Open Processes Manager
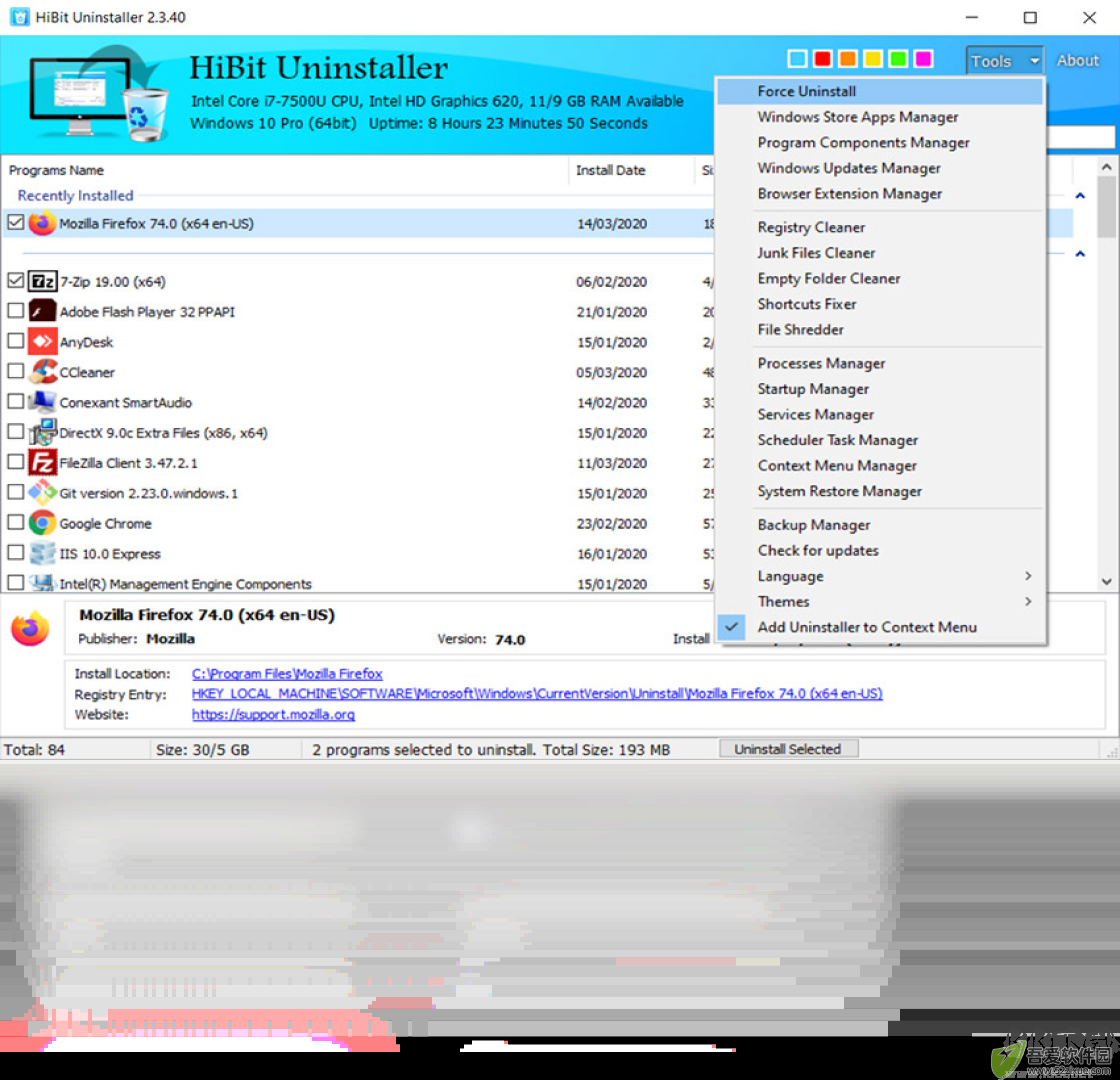 coord(881,364)
